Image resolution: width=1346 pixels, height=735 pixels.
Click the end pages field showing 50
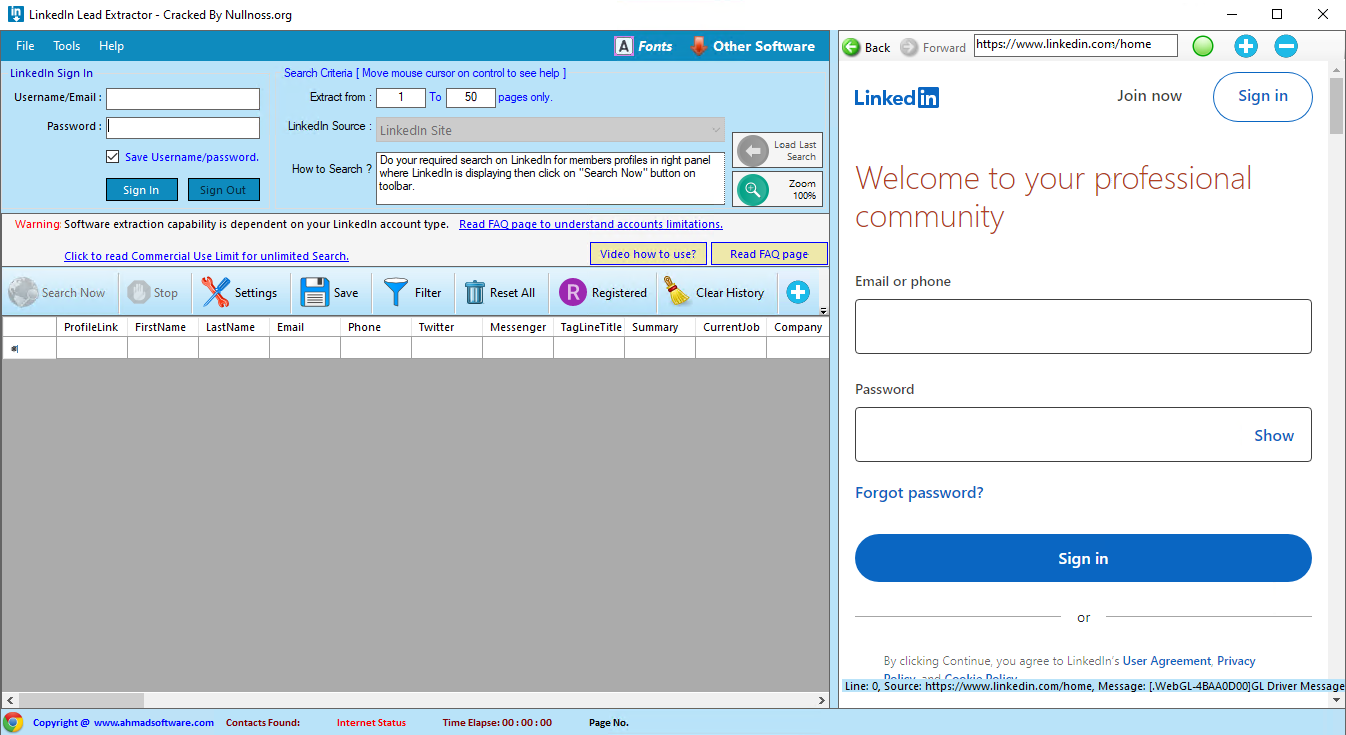tap(471, 97)
